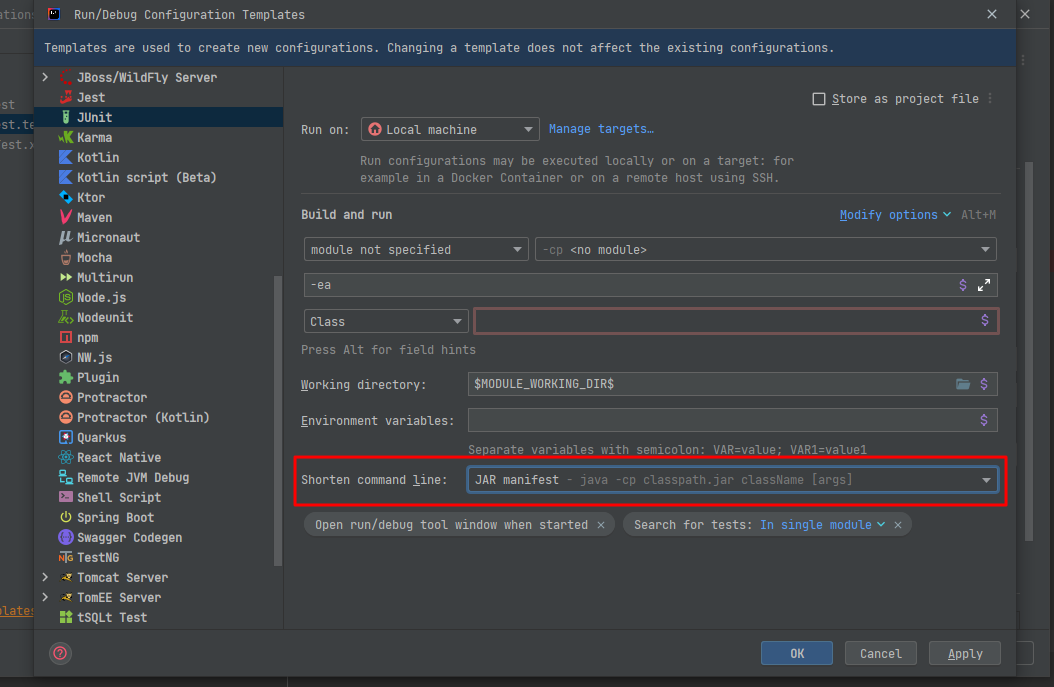Screen dimensions: 1054x687
Task: Click the Micronaut template icon
Action: (x=66, y=237)
